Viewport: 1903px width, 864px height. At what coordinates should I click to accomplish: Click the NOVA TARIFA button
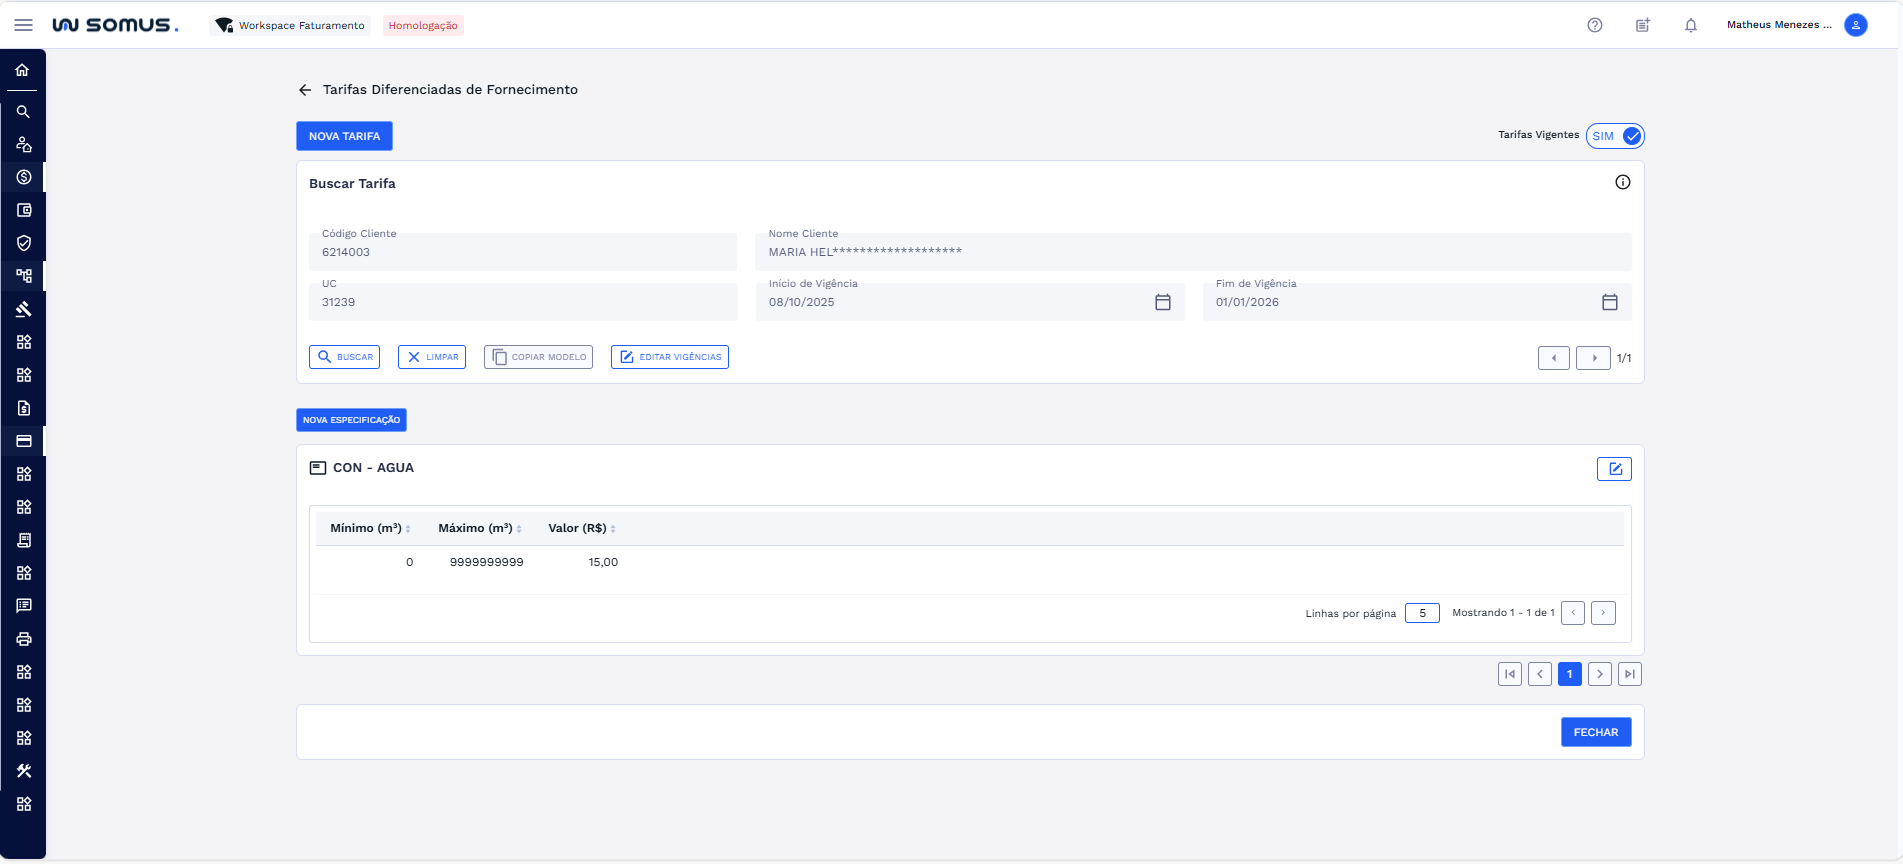344,136
